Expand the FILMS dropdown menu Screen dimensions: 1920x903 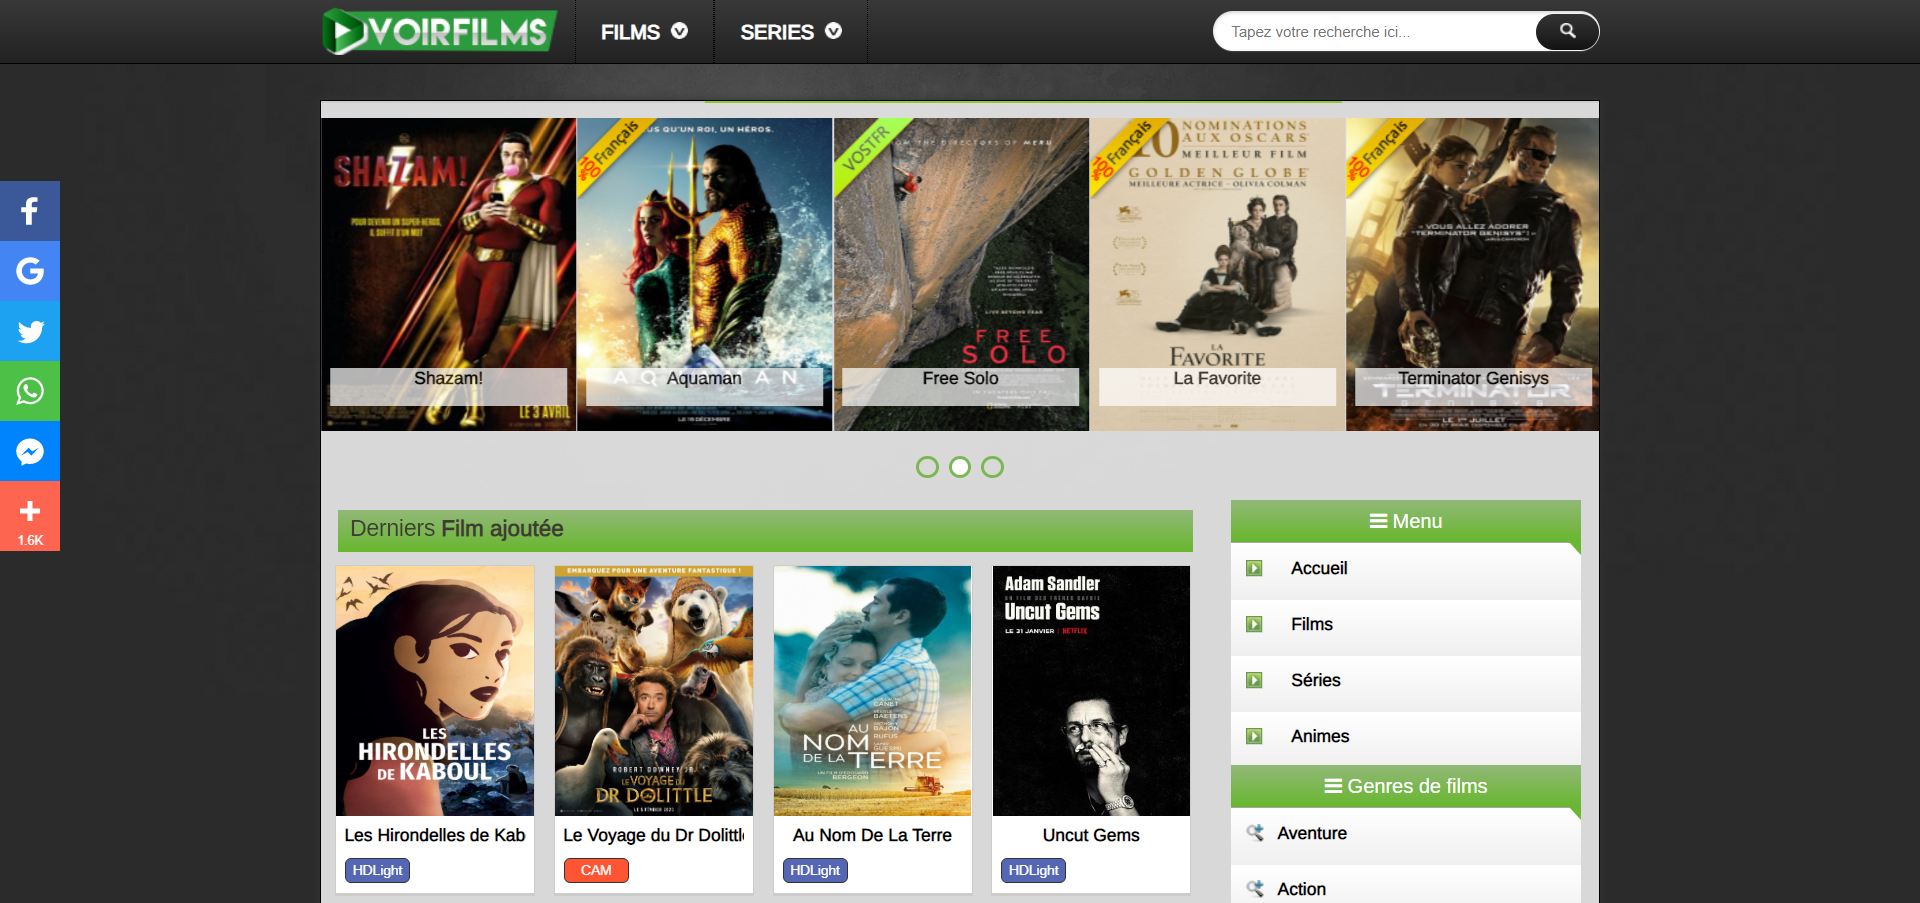point(644,32)
